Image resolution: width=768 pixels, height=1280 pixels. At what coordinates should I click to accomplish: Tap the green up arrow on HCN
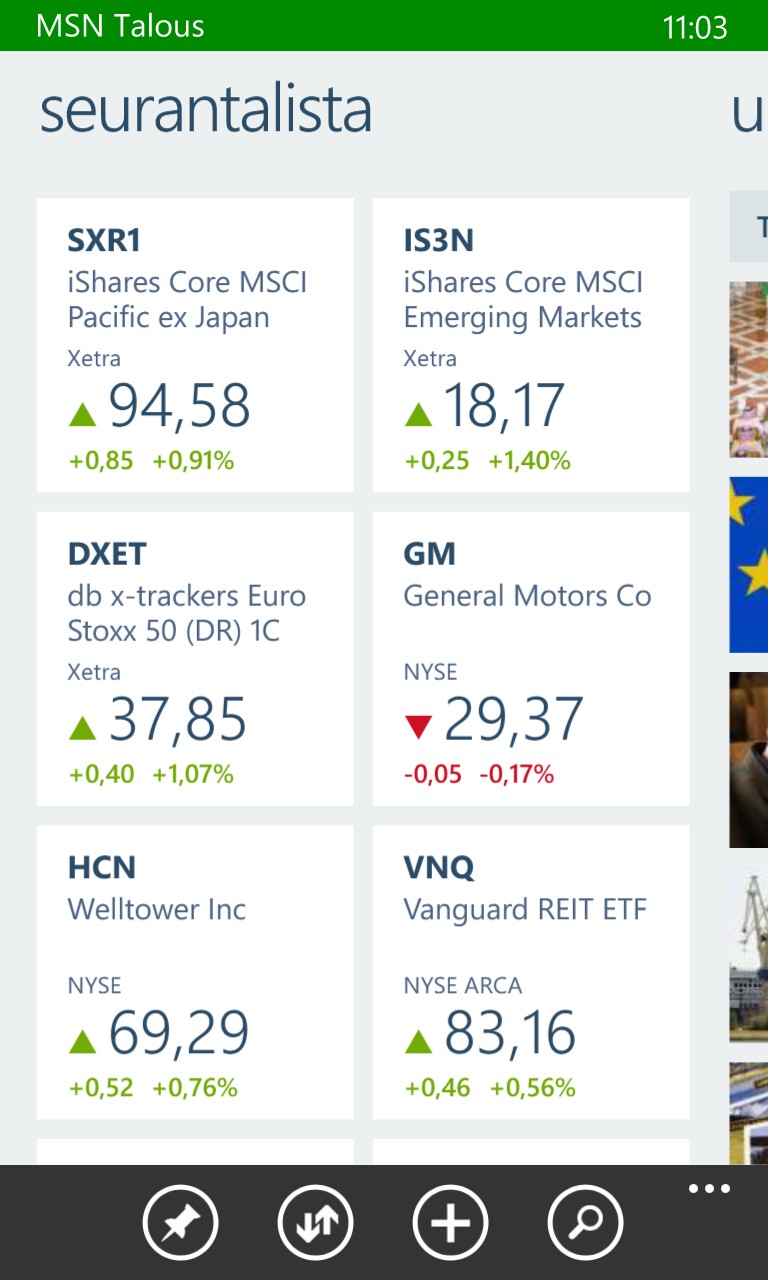tap(82, 1041)
